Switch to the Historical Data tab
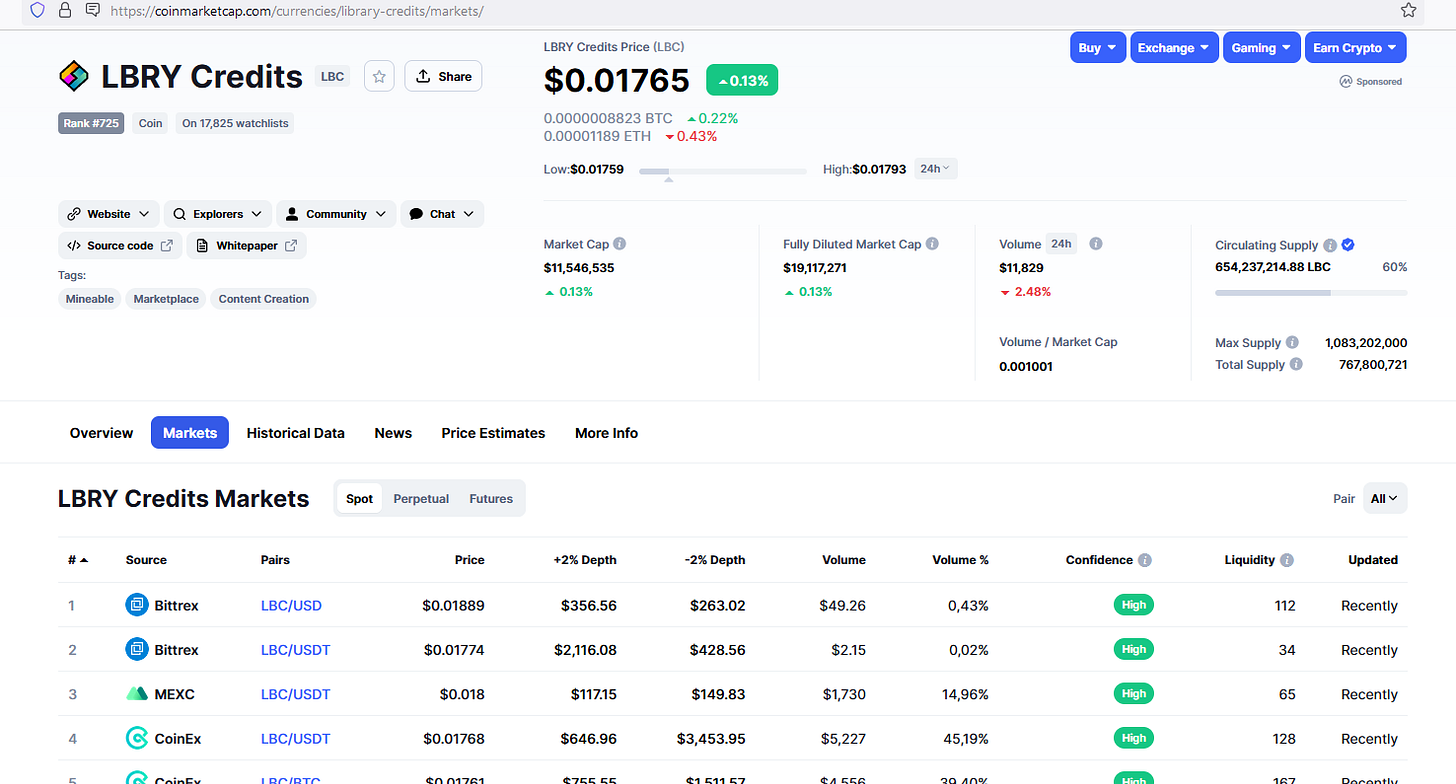1456x784 pixels. click(x=295, y=433)
